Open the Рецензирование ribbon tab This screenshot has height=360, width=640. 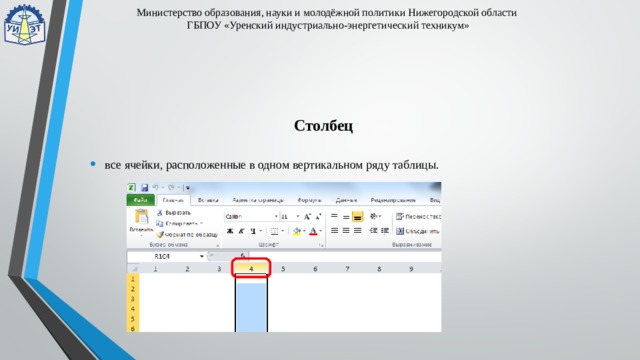tap(393, 200)
